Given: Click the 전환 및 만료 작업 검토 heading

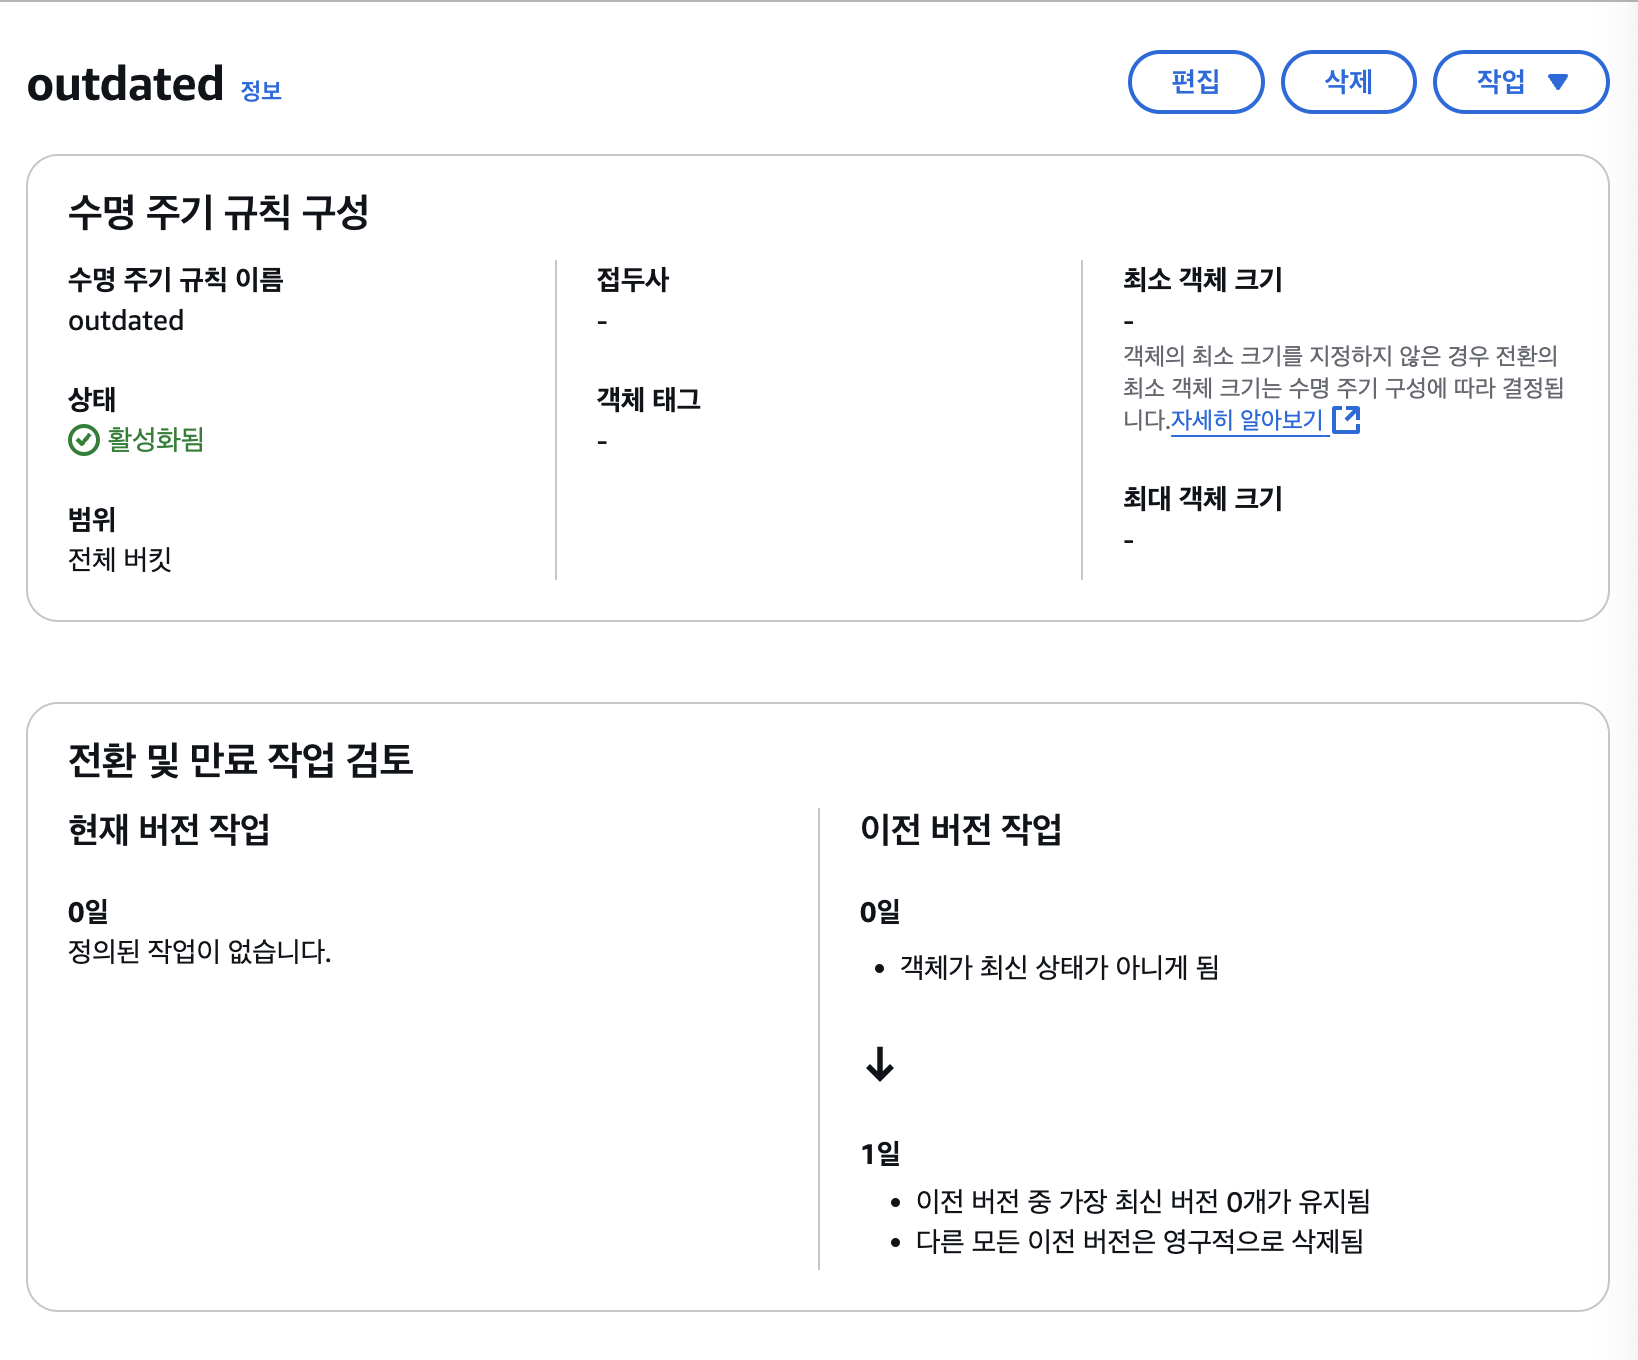Looking at the screenshot, I should (x=240, y=760).
